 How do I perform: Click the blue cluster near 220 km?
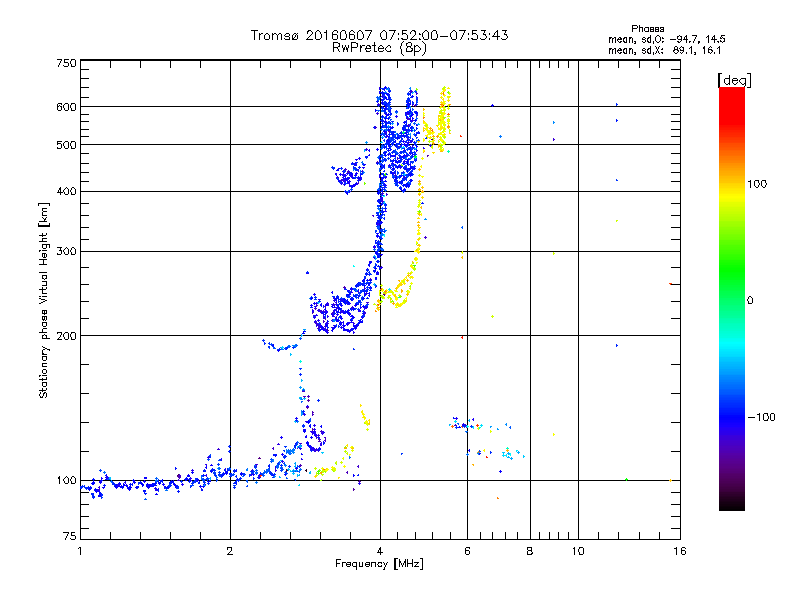click(x=341, y=310)
